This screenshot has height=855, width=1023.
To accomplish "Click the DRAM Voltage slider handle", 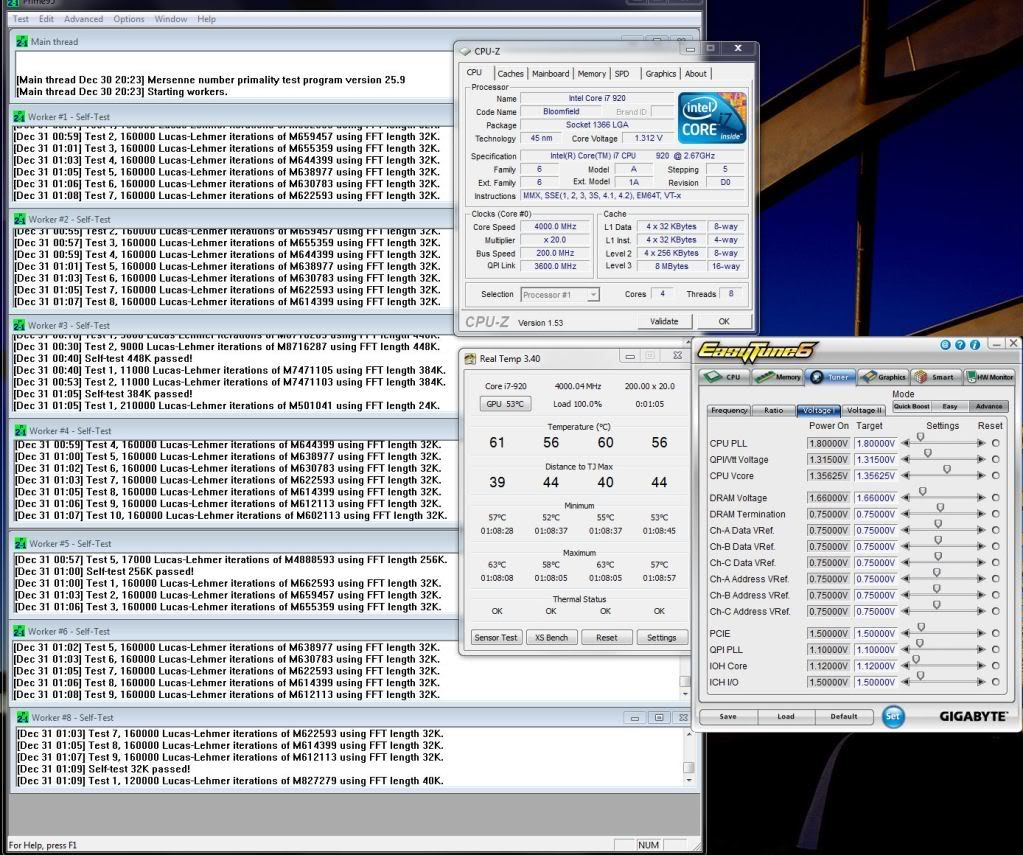I will [923, 491].
